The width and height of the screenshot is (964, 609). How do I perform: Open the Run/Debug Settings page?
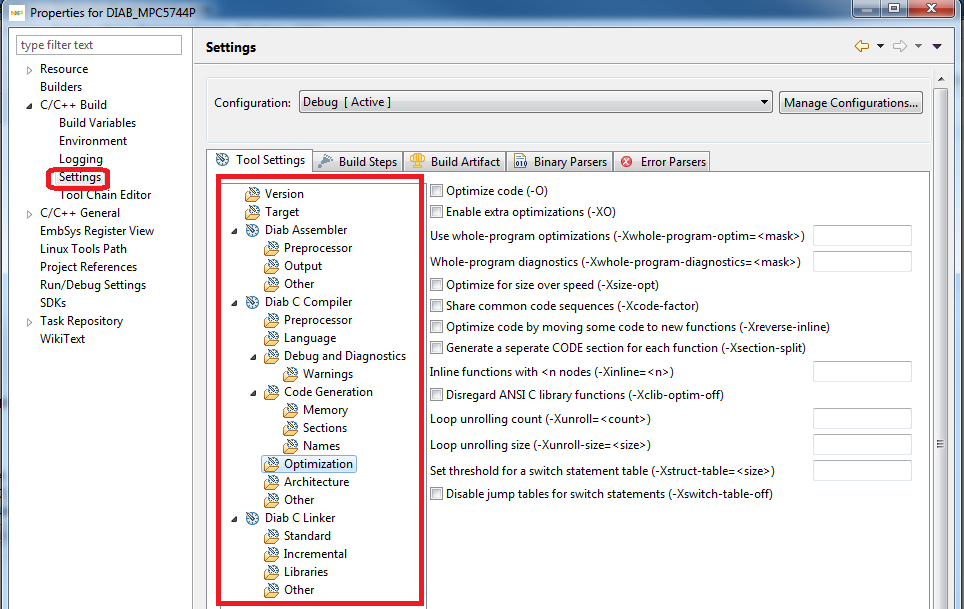[93, 286]
